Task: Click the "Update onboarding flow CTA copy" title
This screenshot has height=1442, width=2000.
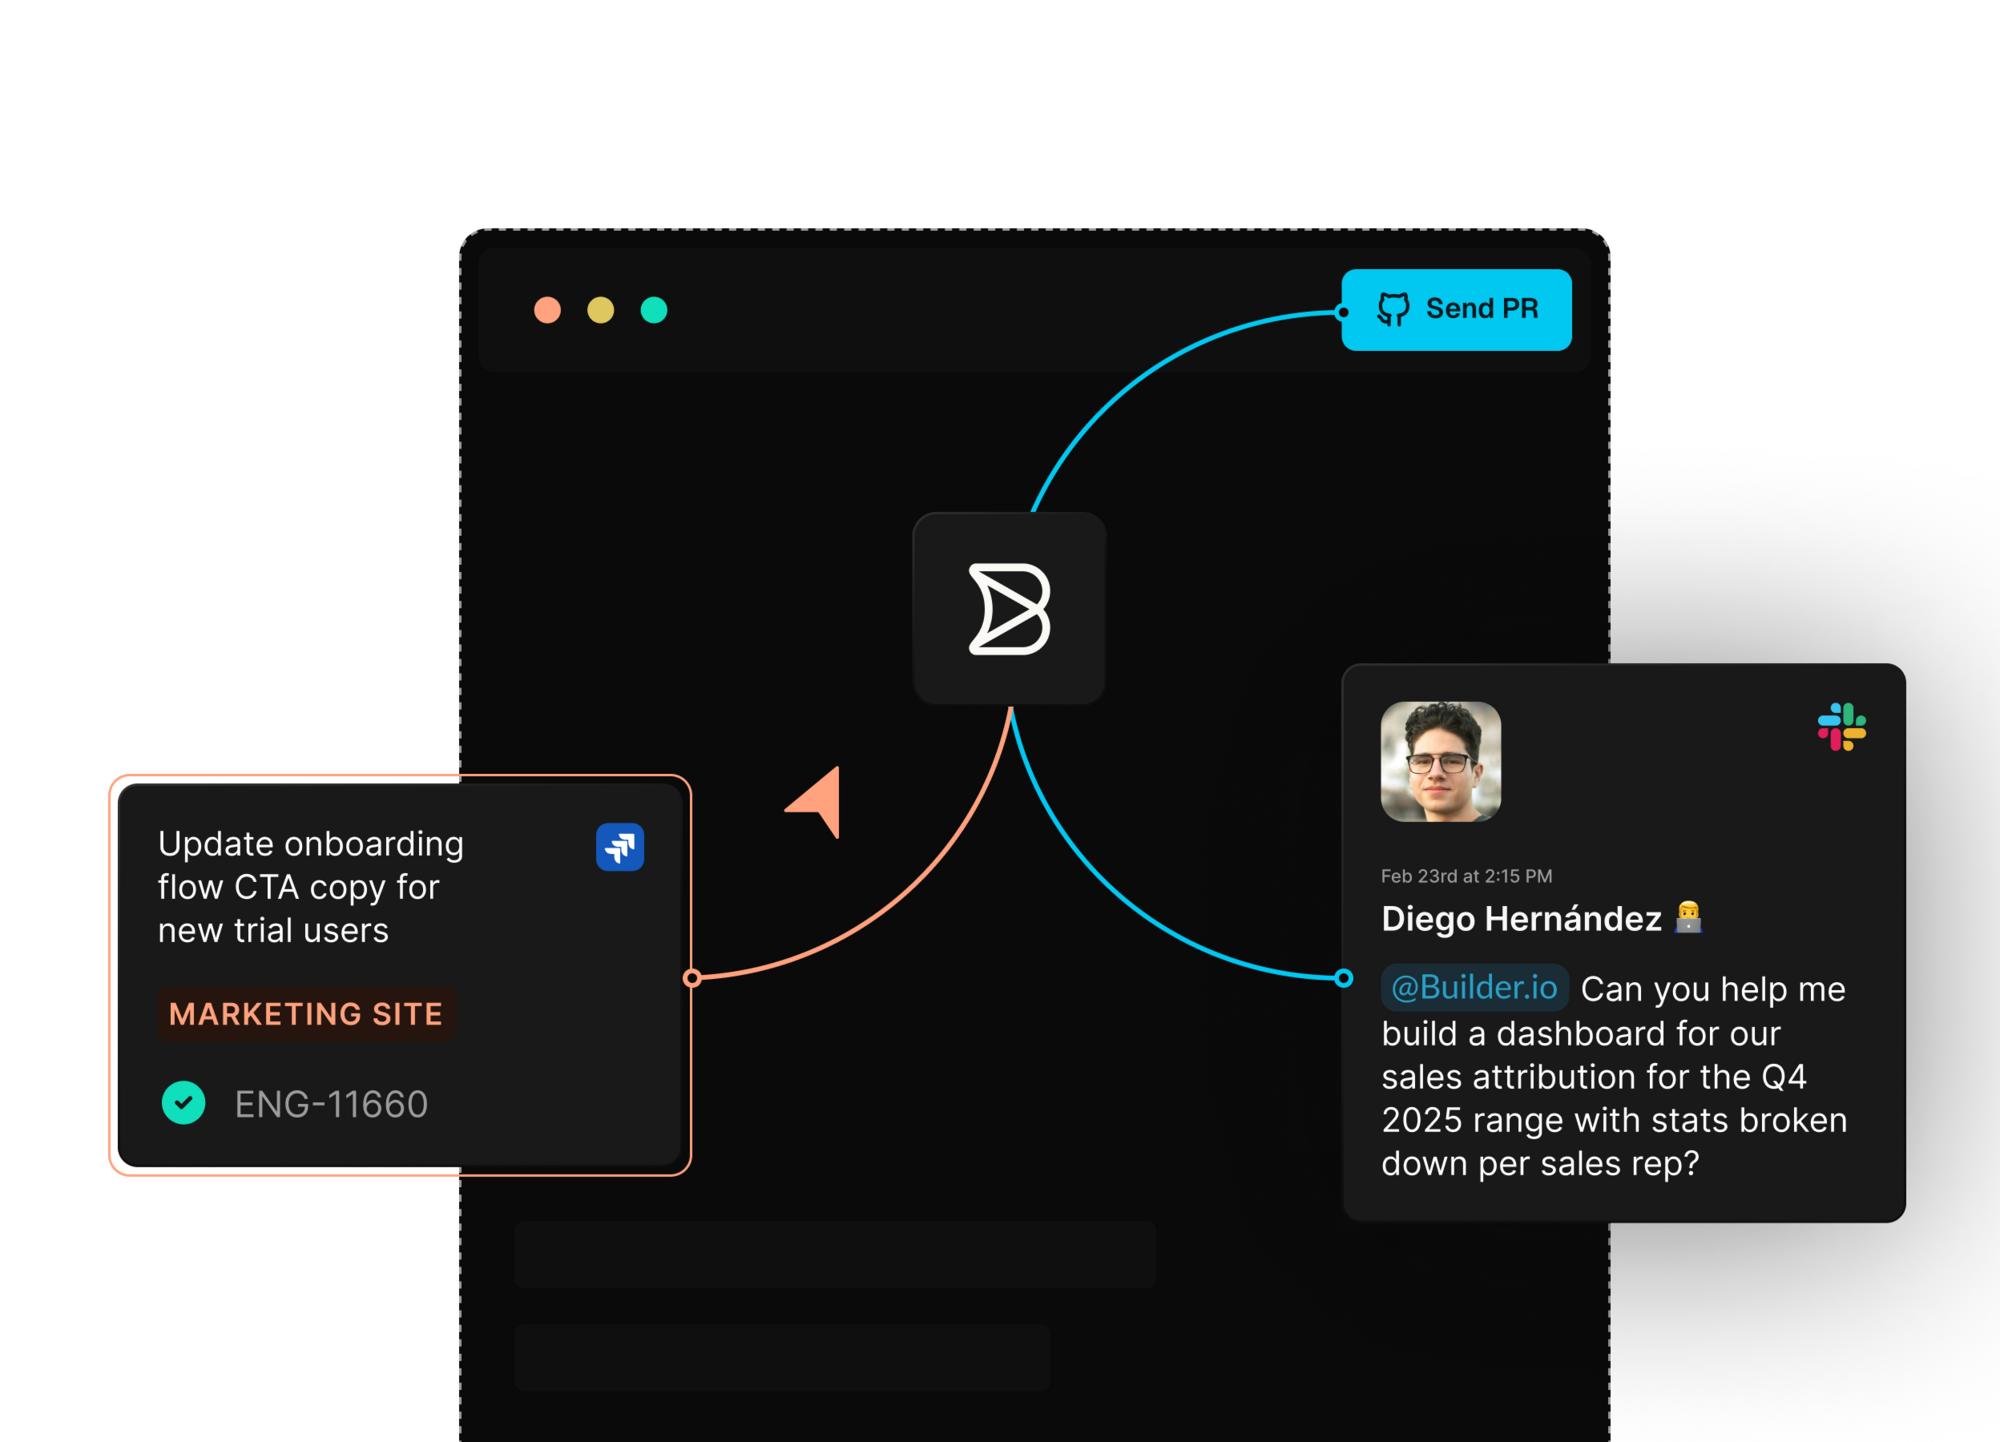Action: [x=311, y=887]
